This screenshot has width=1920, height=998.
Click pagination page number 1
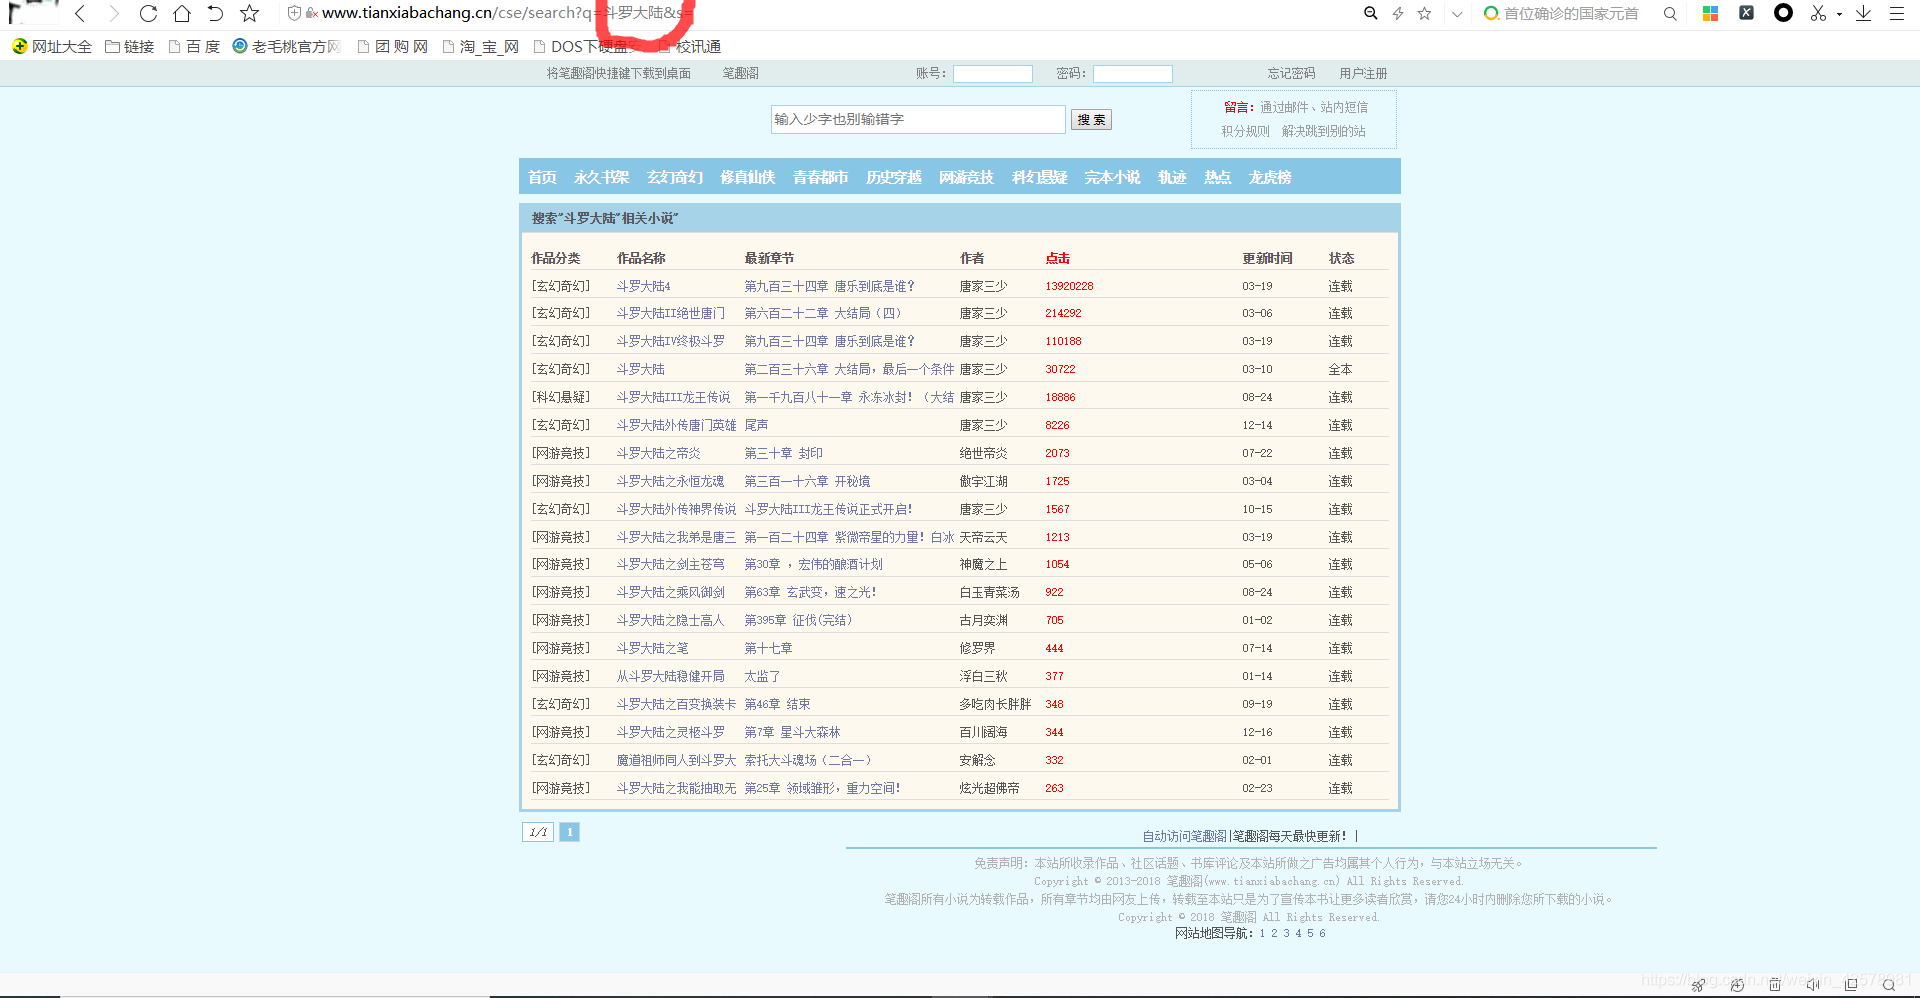click(x=569, y=832)
